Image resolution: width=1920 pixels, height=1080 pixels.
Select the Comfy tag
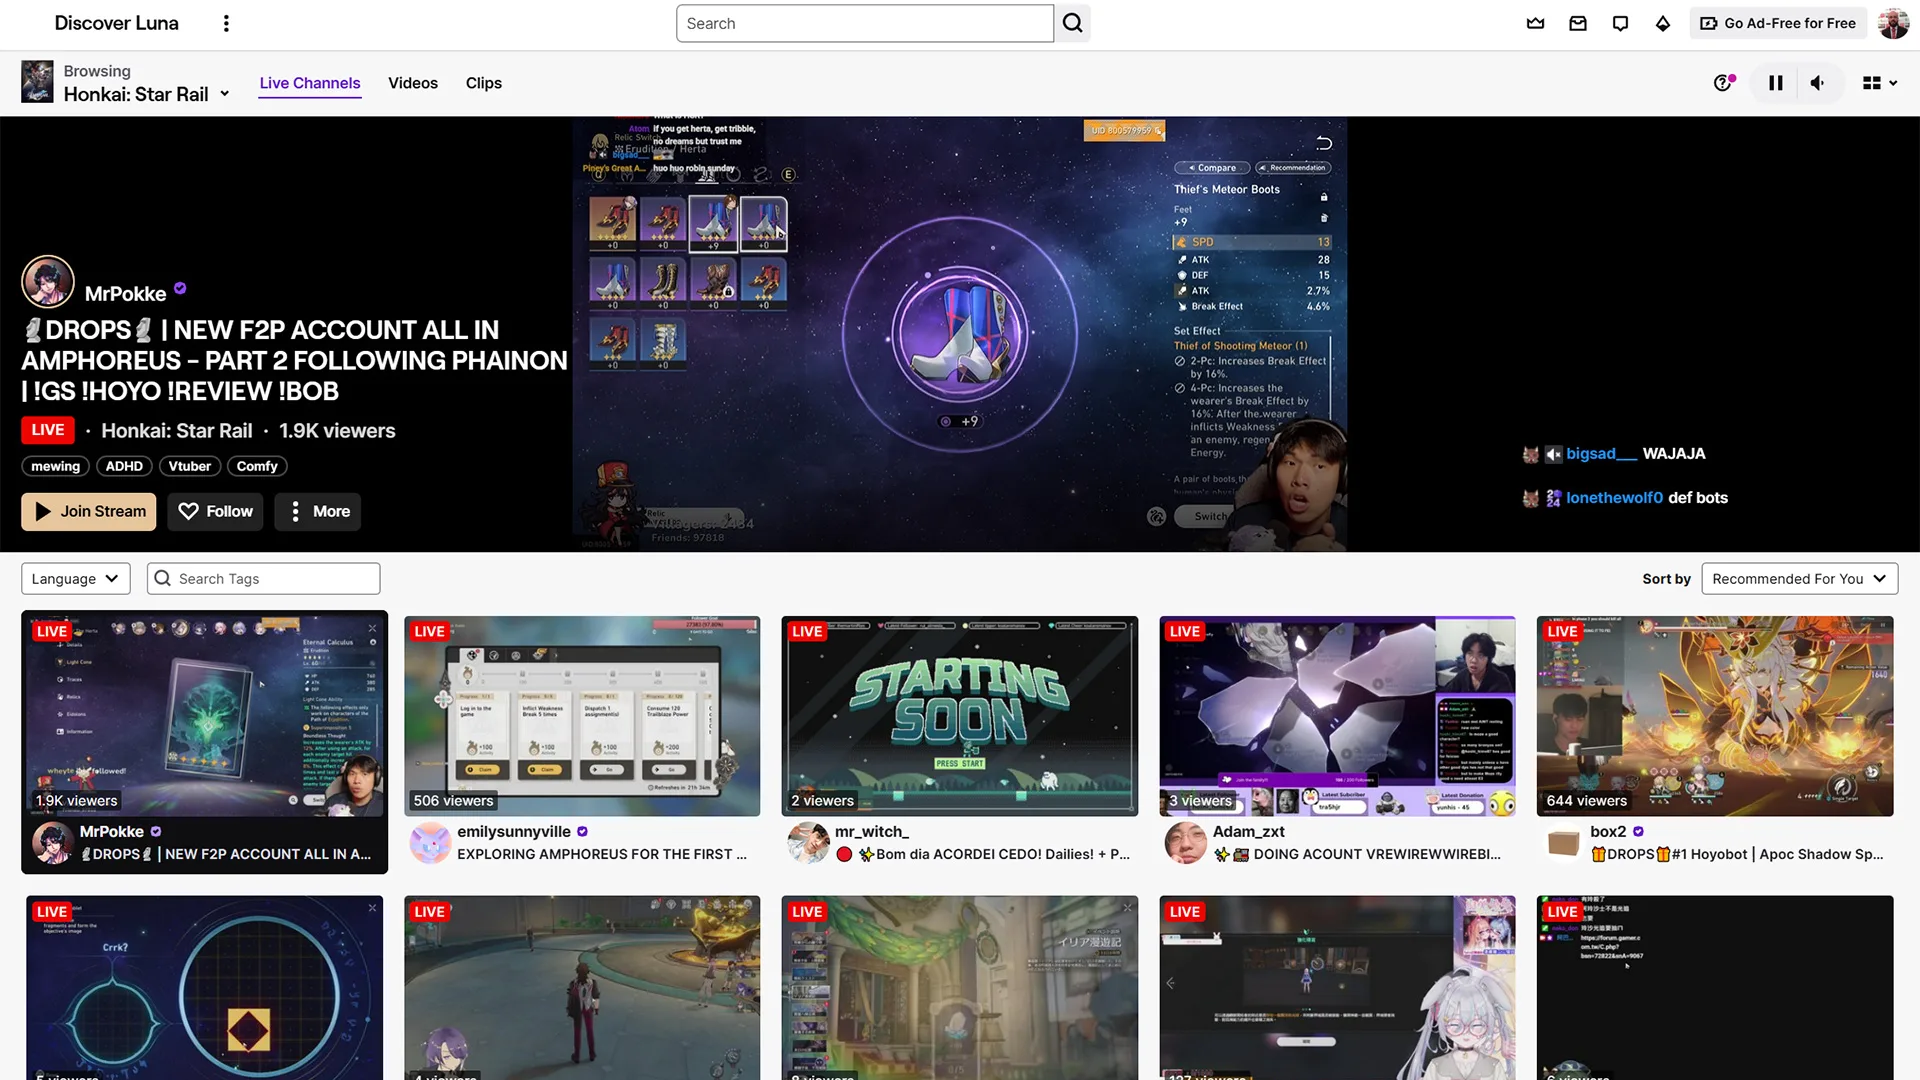click(x=257, y=466)
